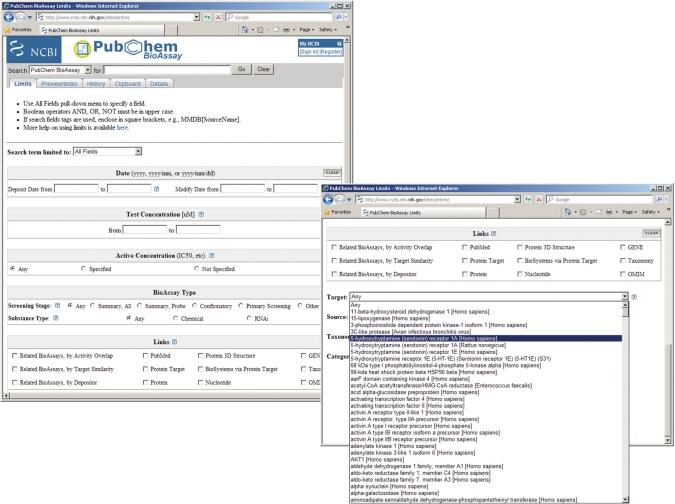This screenshot has width=675, height=504.
Task: Open address bar dropdown in left window
Action: pyautogui.click(x=196, y=18)
